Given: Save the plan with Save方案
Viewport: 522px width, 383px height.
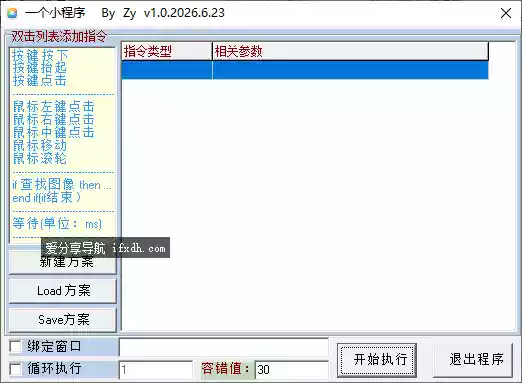Looking at the screenshot, I should point(63,320).
